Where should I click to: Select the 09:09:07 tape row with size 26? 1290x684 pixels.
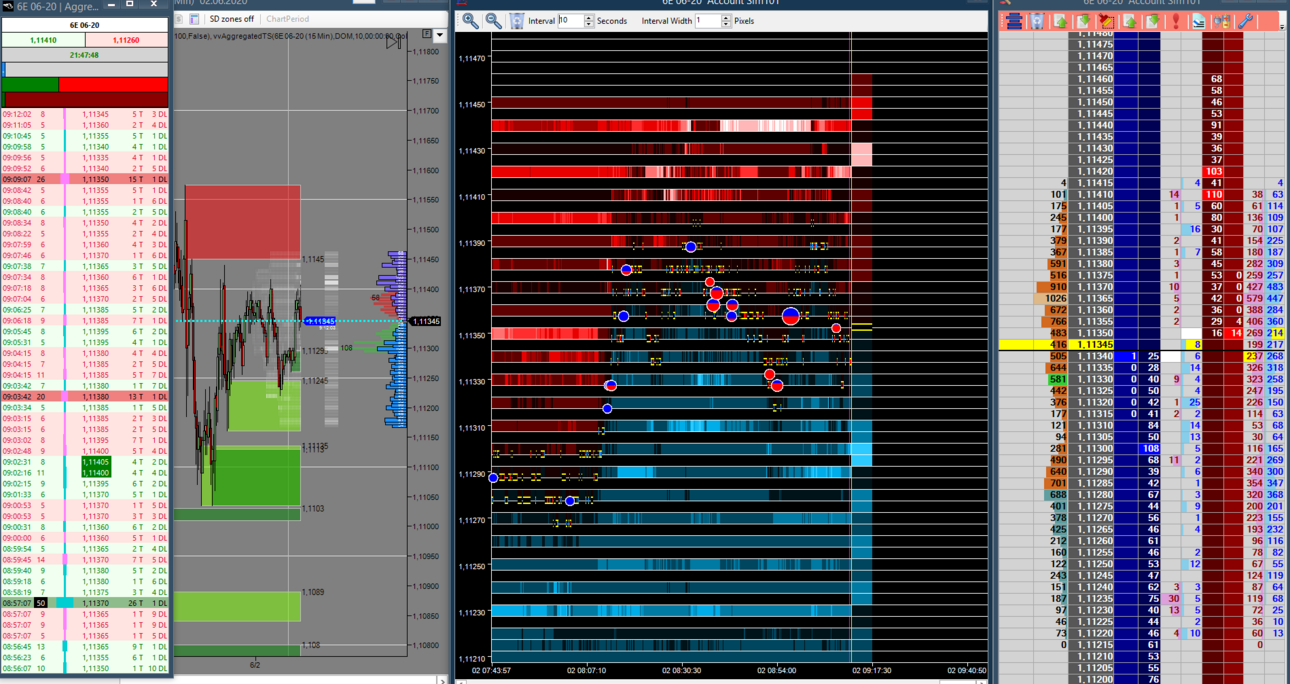[x=84, y=179]
